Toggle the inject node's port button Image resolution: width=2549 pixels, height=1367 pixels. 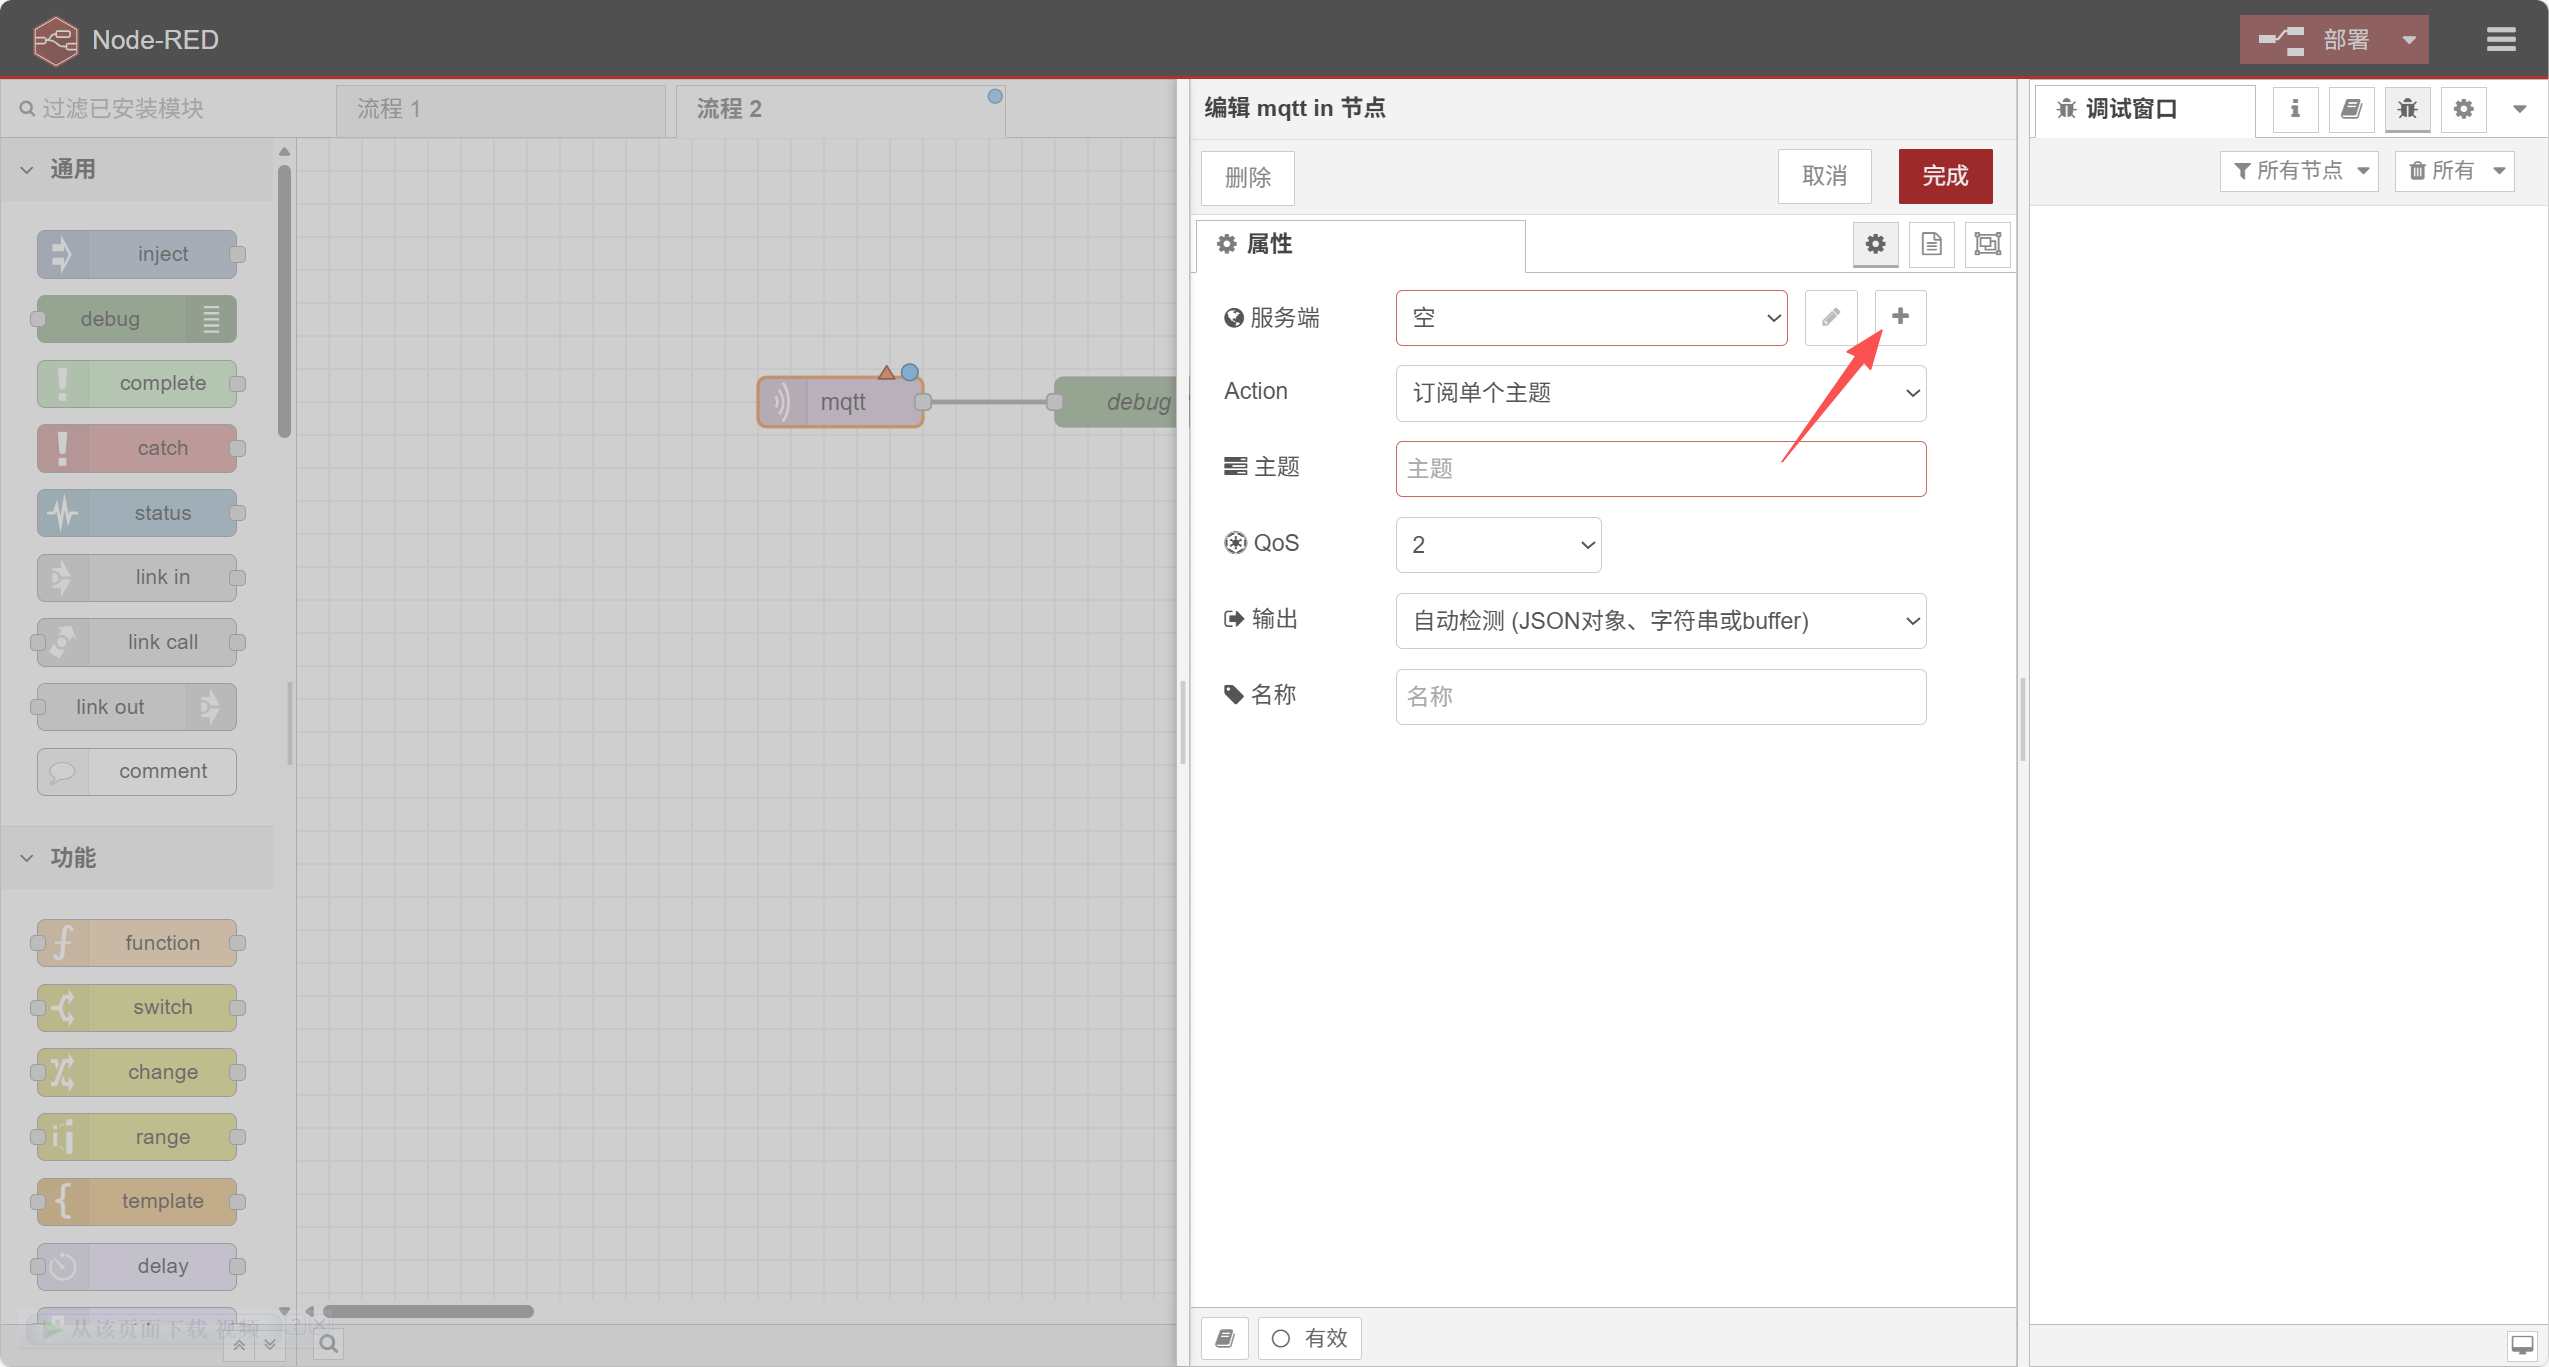[x=236, y=253]
